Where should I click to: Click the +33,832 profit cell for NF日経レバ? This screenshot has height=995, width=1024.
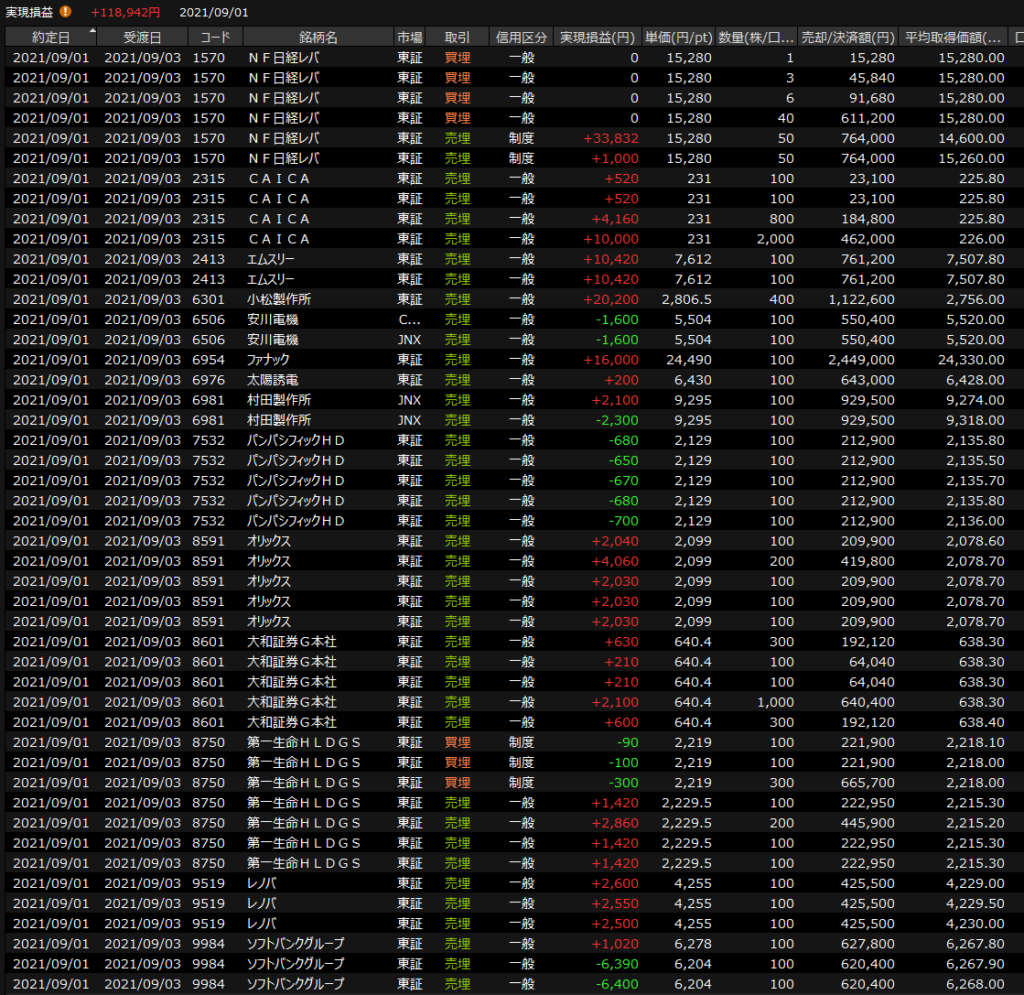(609, 138)
